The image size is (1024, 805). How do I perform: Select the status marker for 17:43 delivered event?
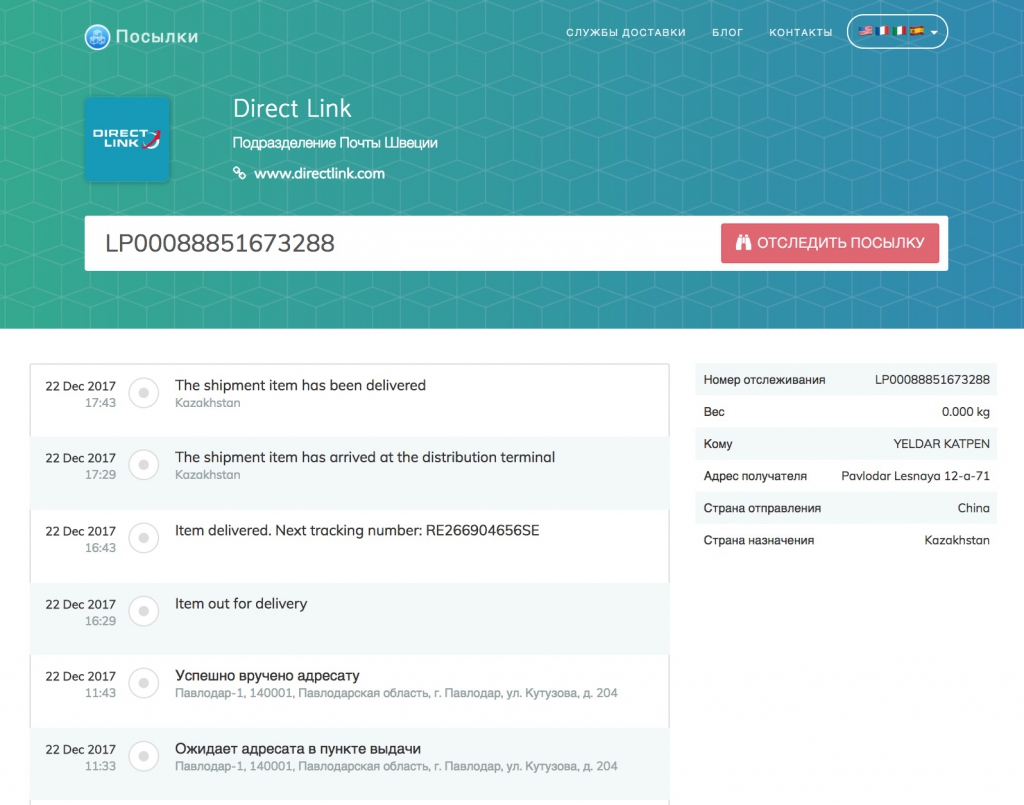[144, 393]
